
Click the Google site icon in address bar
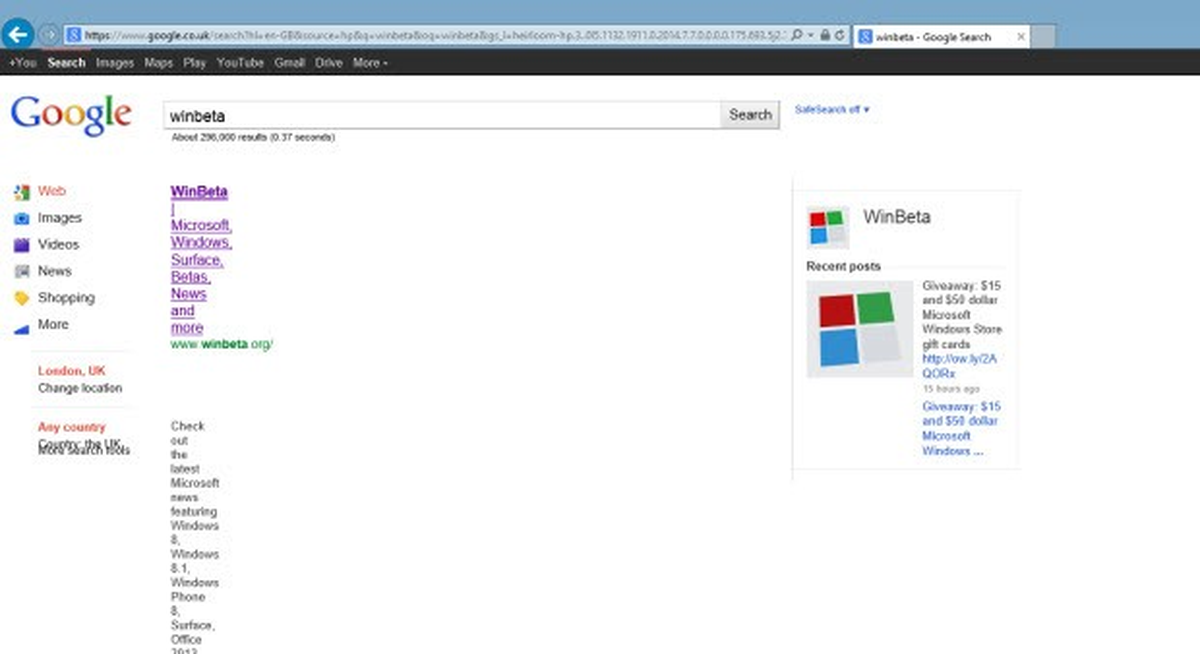[x=73, y=35]
